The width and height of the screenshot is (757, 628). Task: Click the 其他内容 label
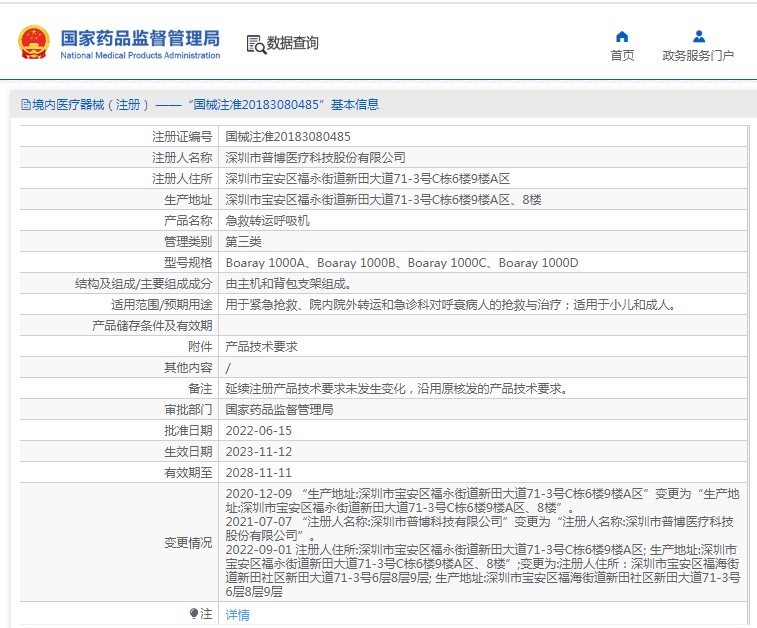point(188,367)
